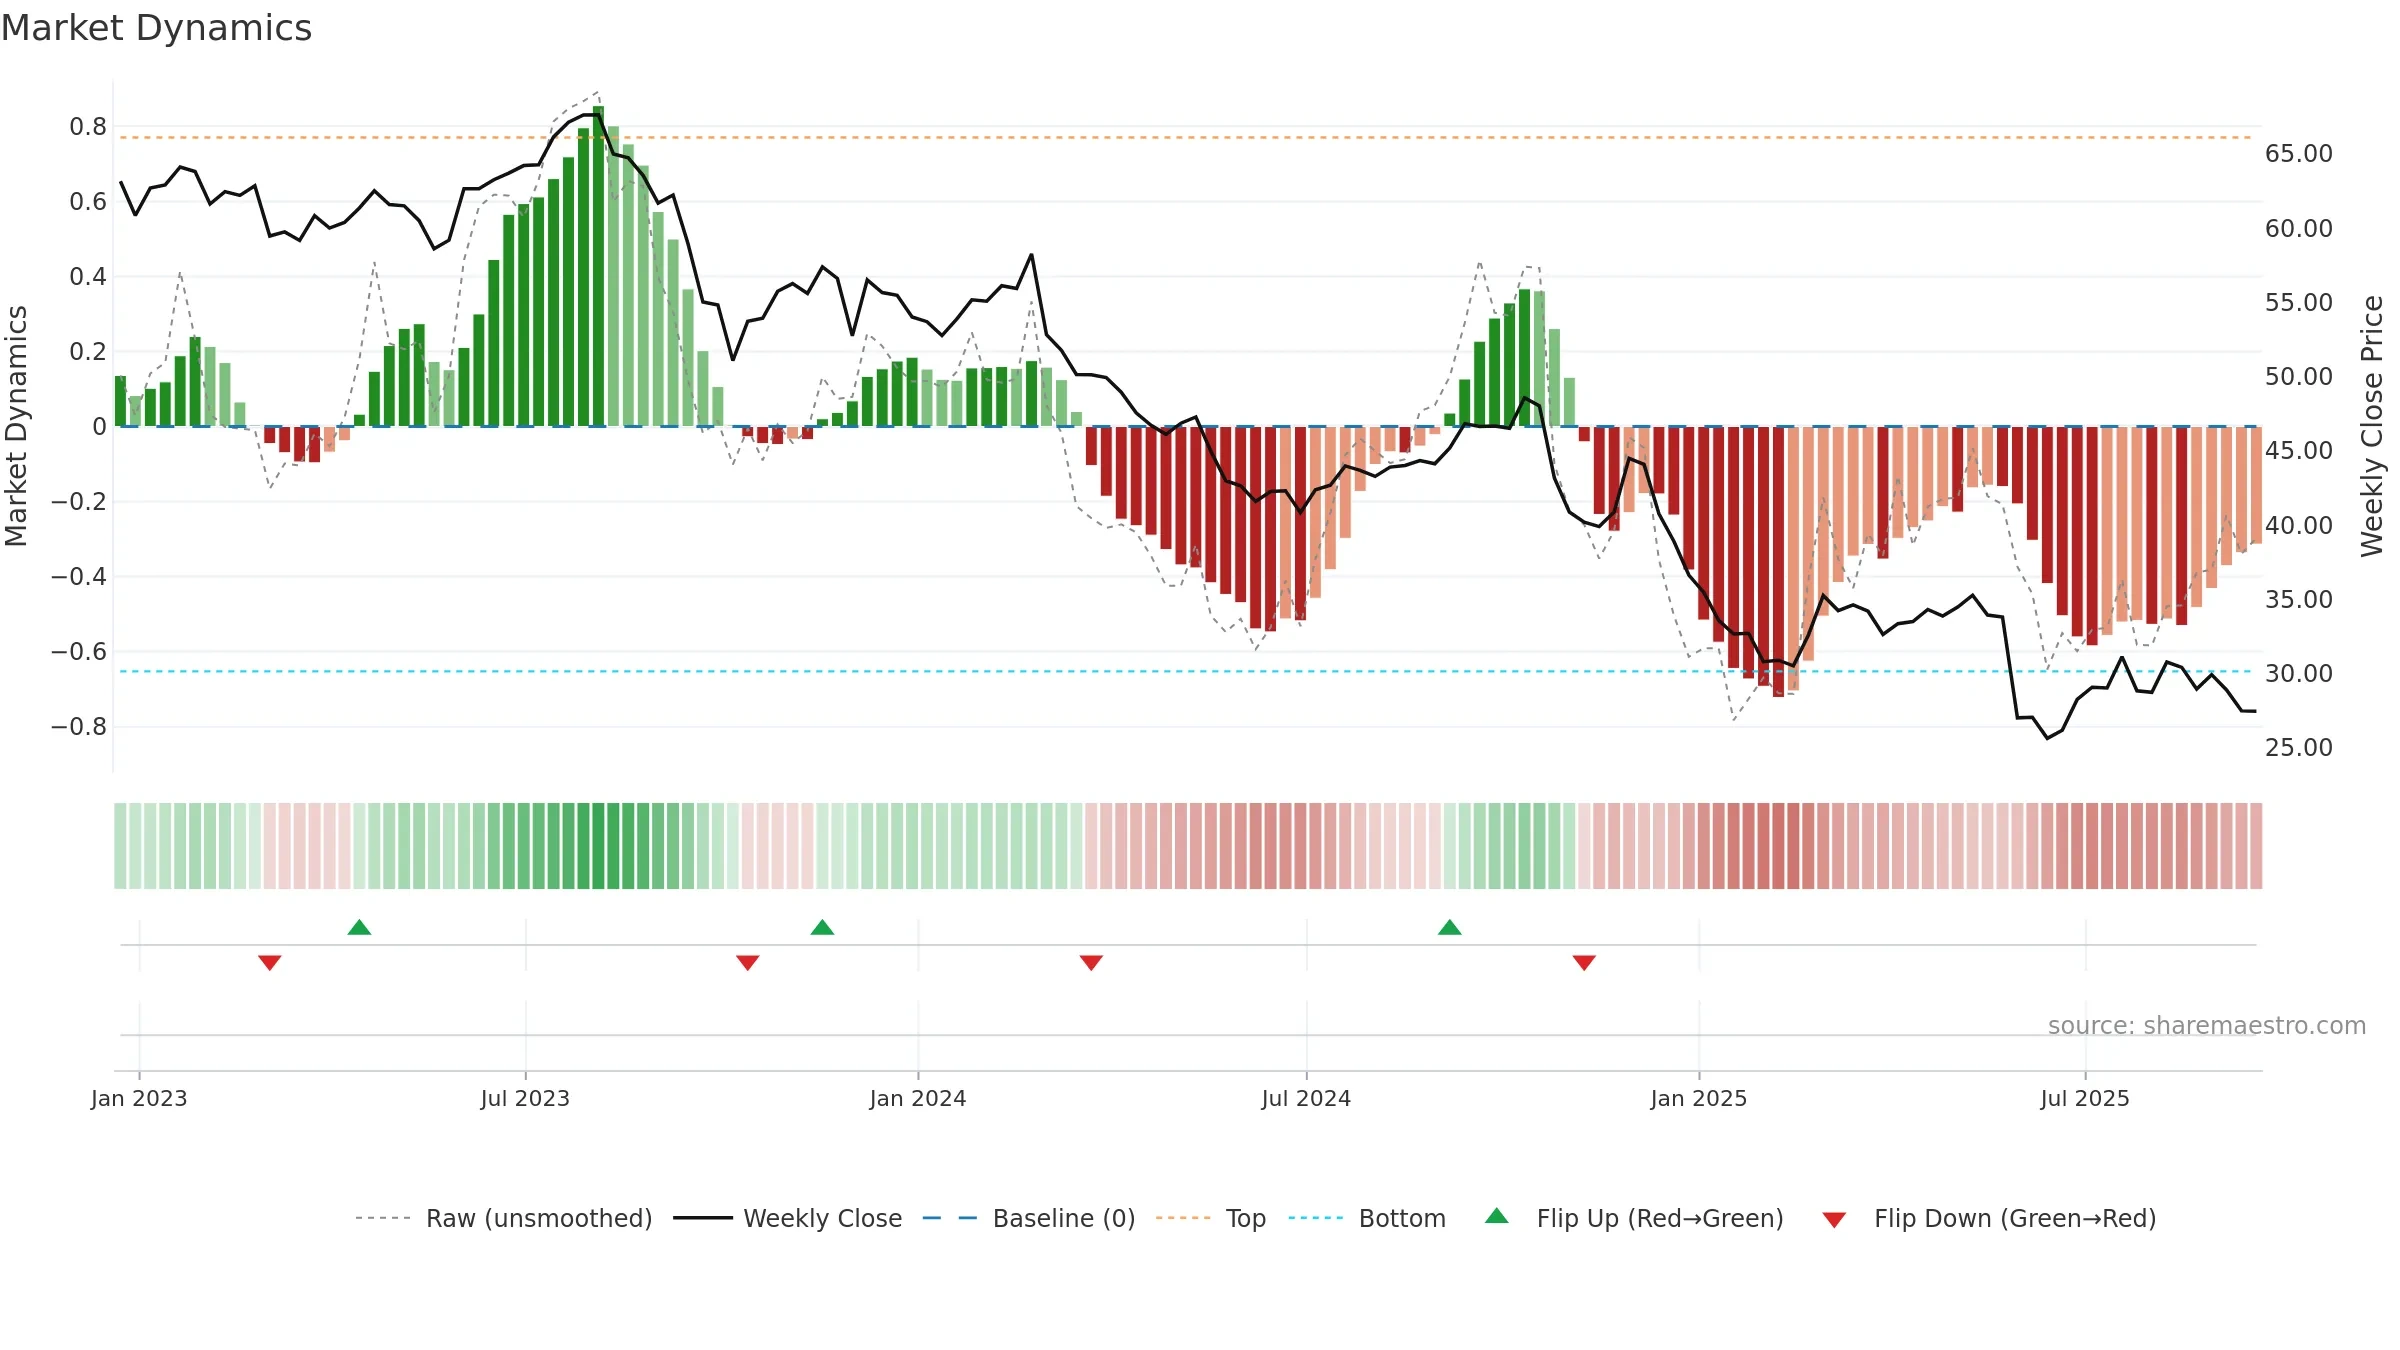This screenshot has height=1350, width=2400.
Task: Click the Weekly Close Price axis title
Action: point(2372,426)
